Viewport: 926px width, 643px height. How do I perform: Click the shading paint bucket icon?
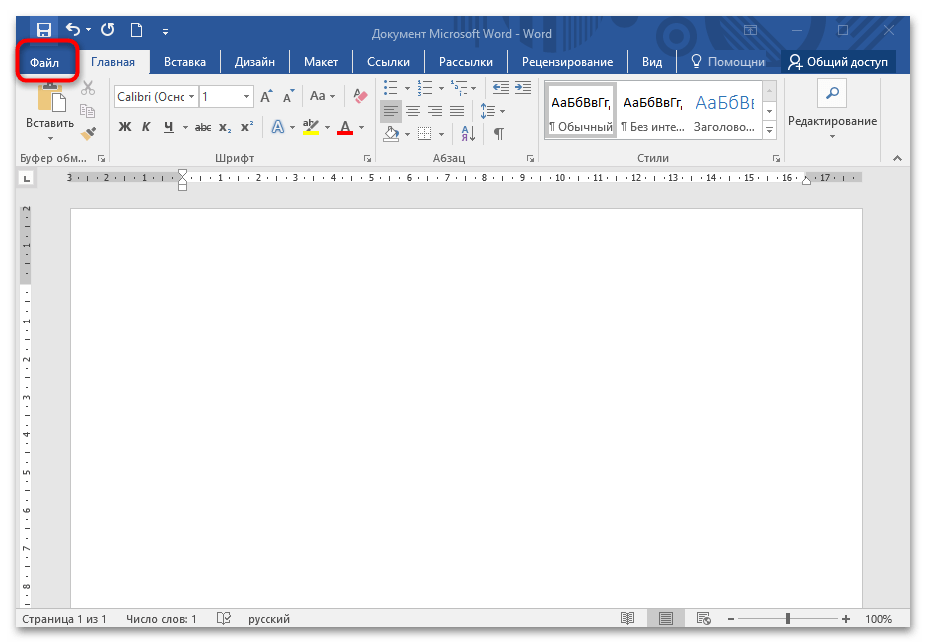click(x=391, y=134)
